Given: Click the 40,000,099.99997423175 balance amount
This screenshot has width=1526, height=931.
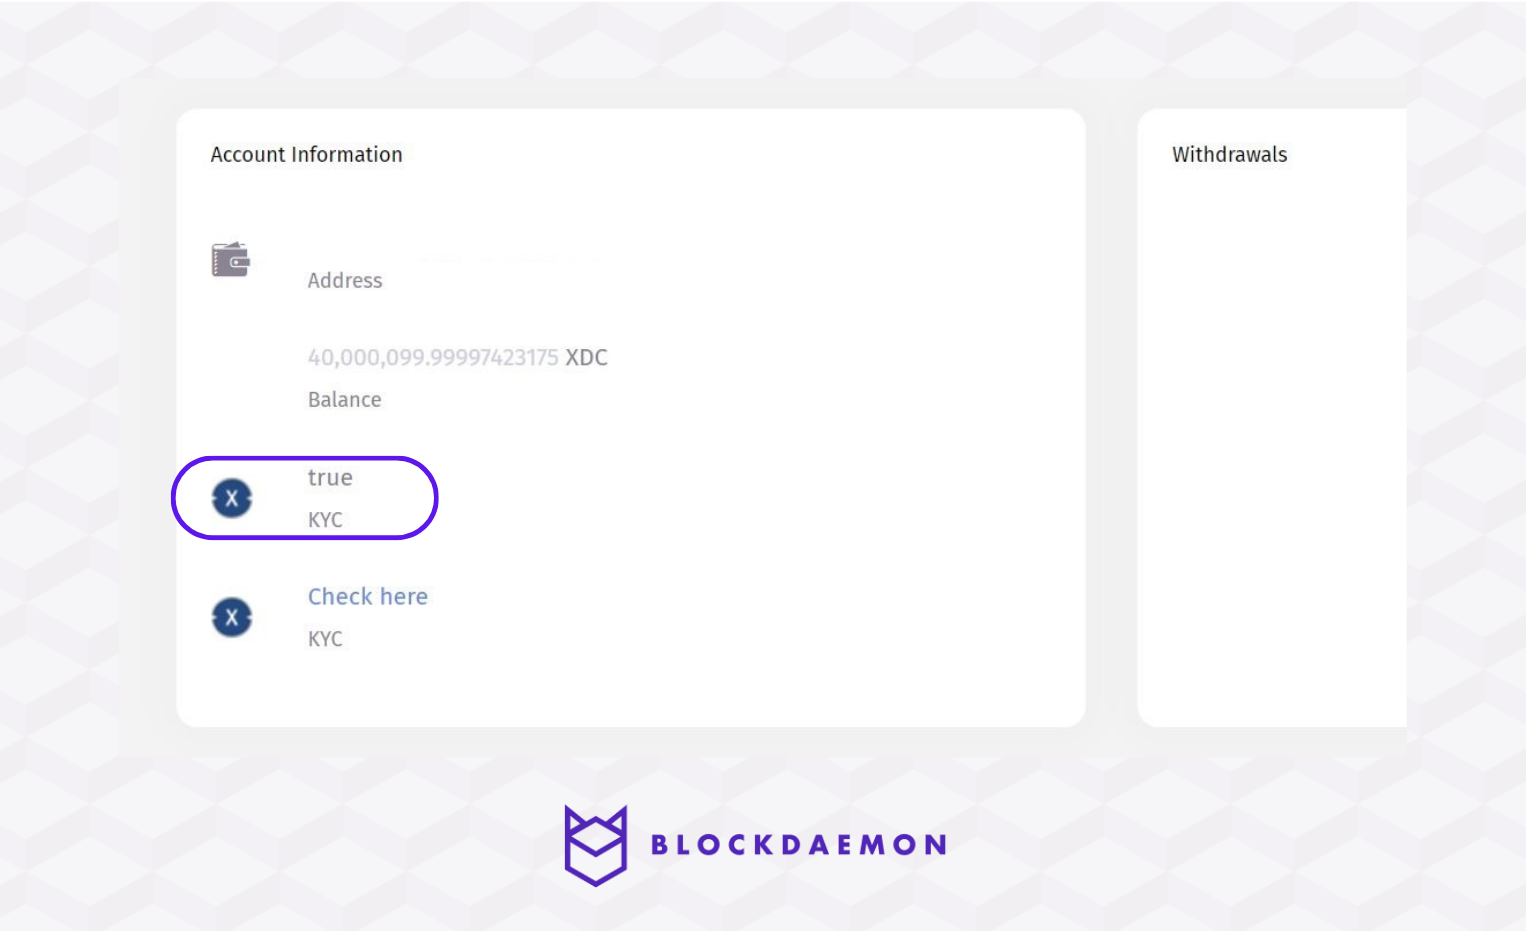Looking at the screenshot, I should 432,358.
